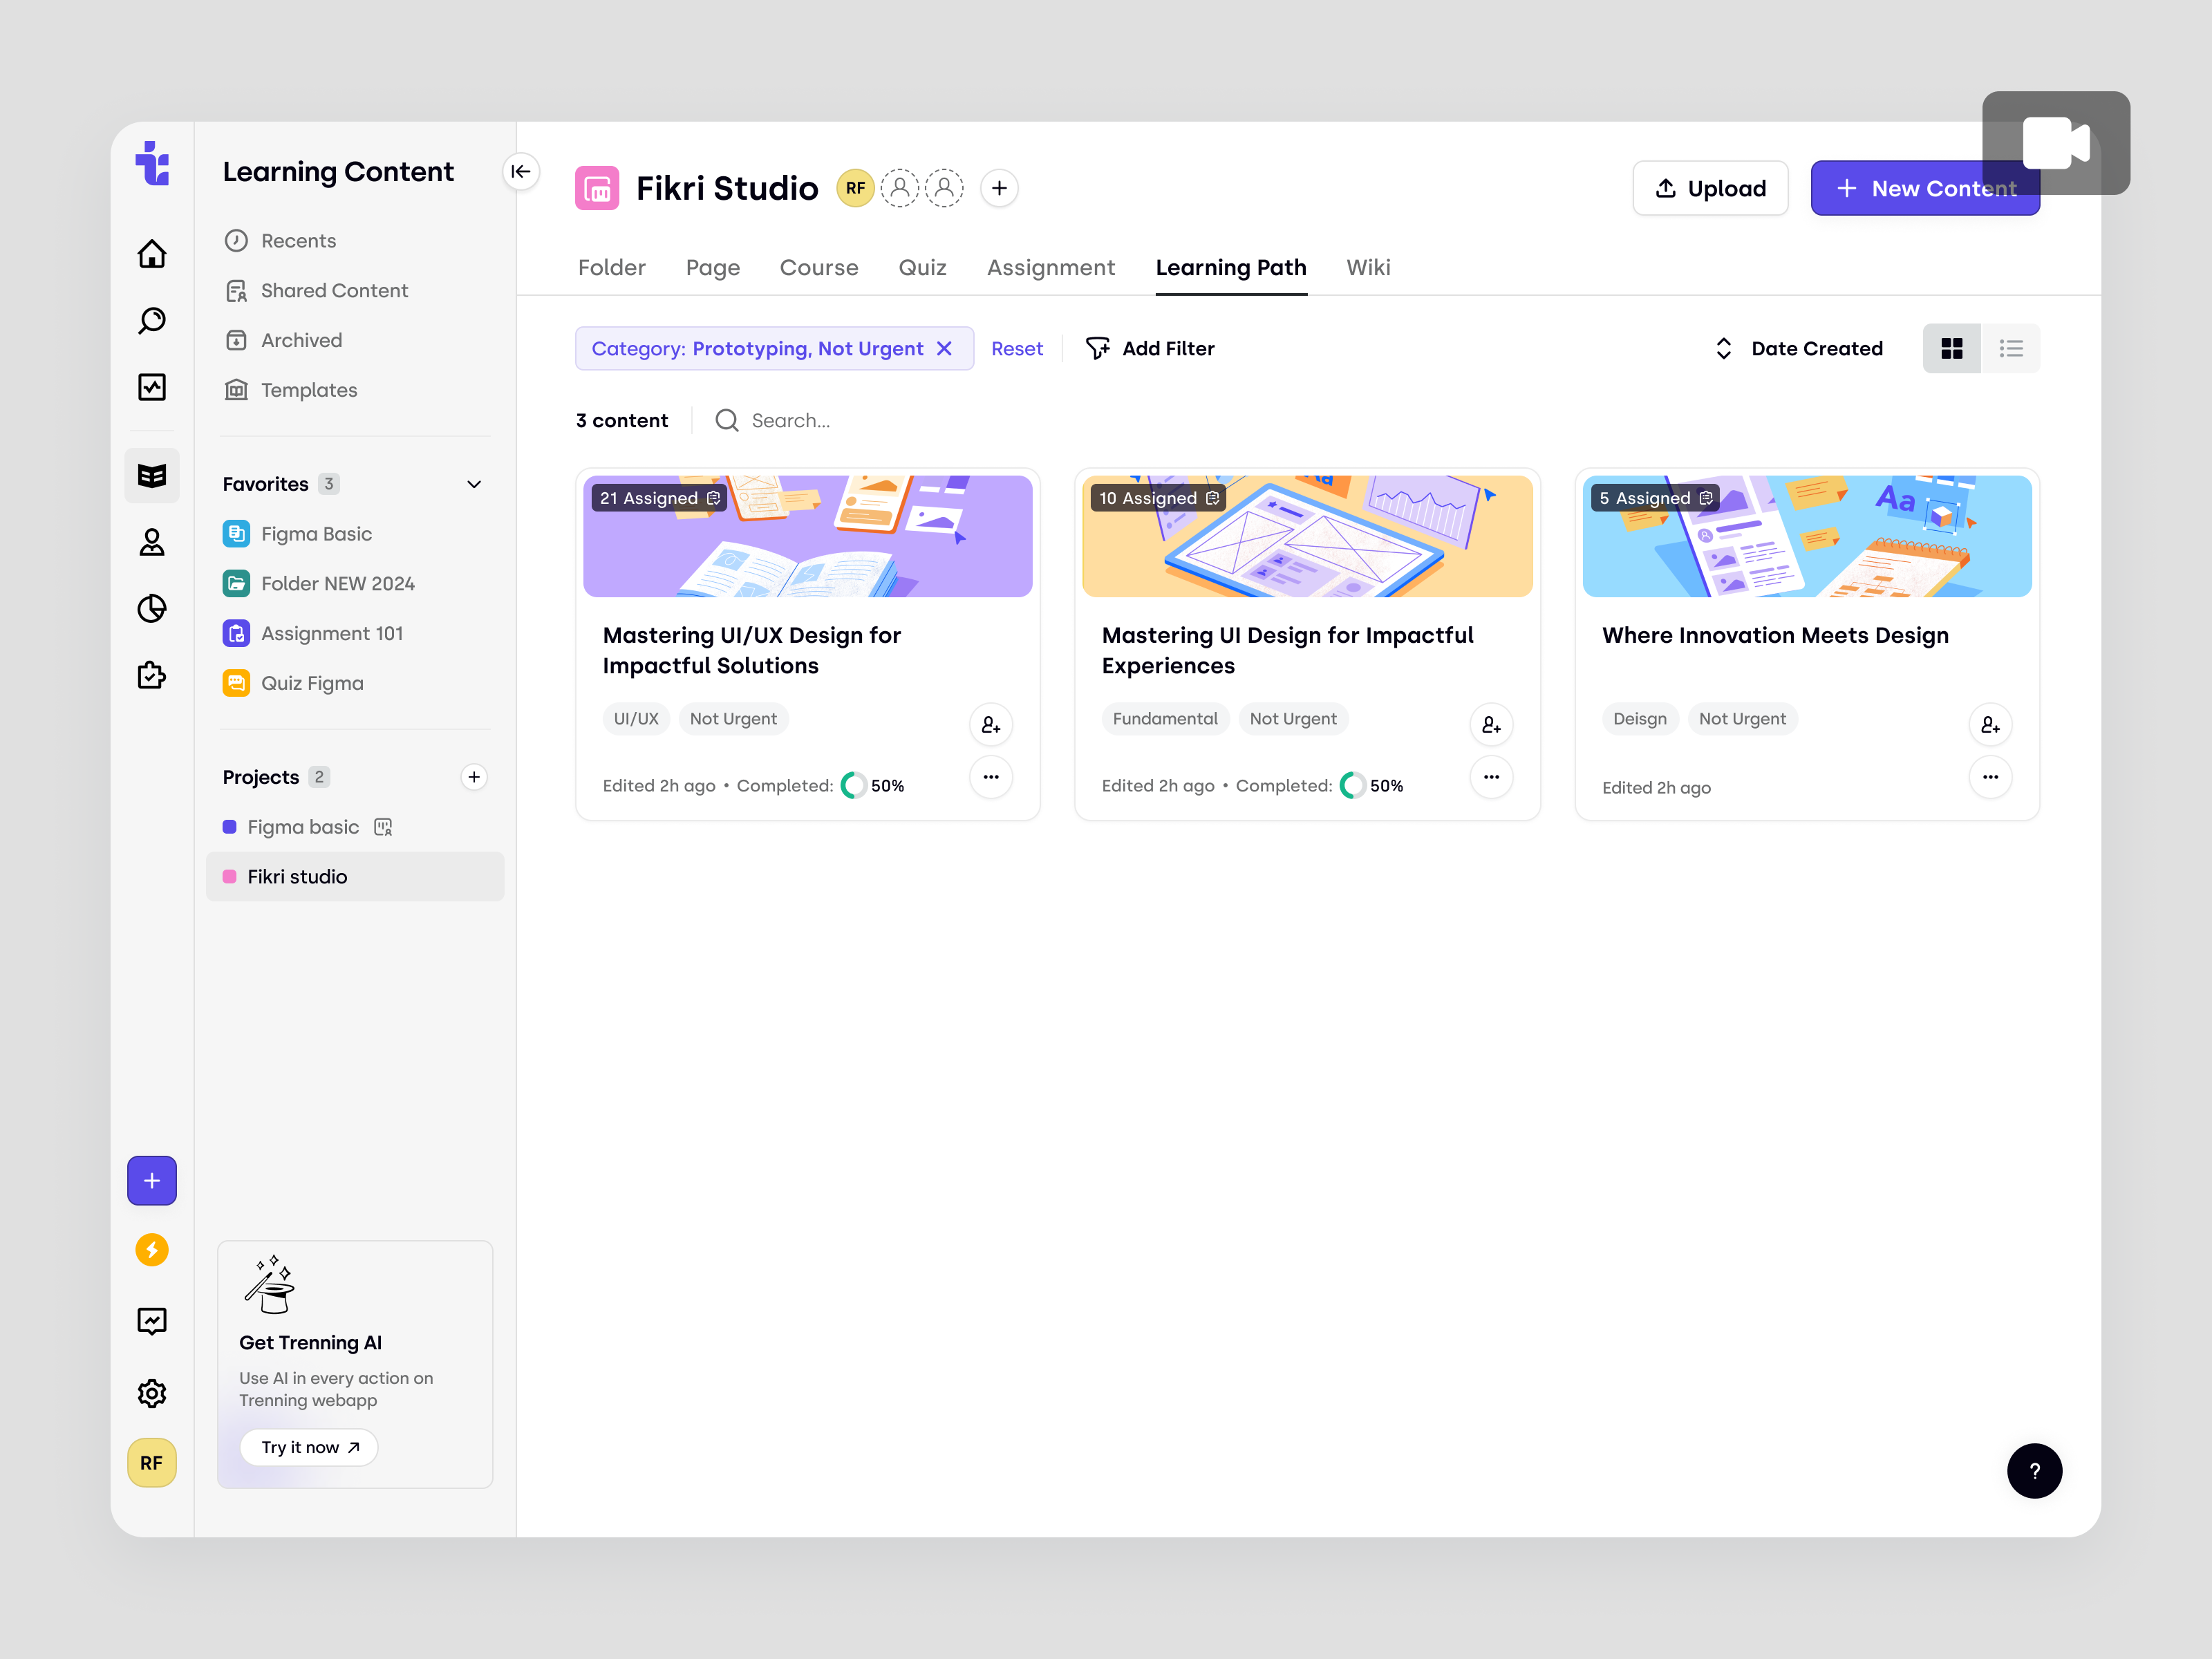Open the Feedback icon above settings
2212x1659 pixels.
[x=152, y=1320]
